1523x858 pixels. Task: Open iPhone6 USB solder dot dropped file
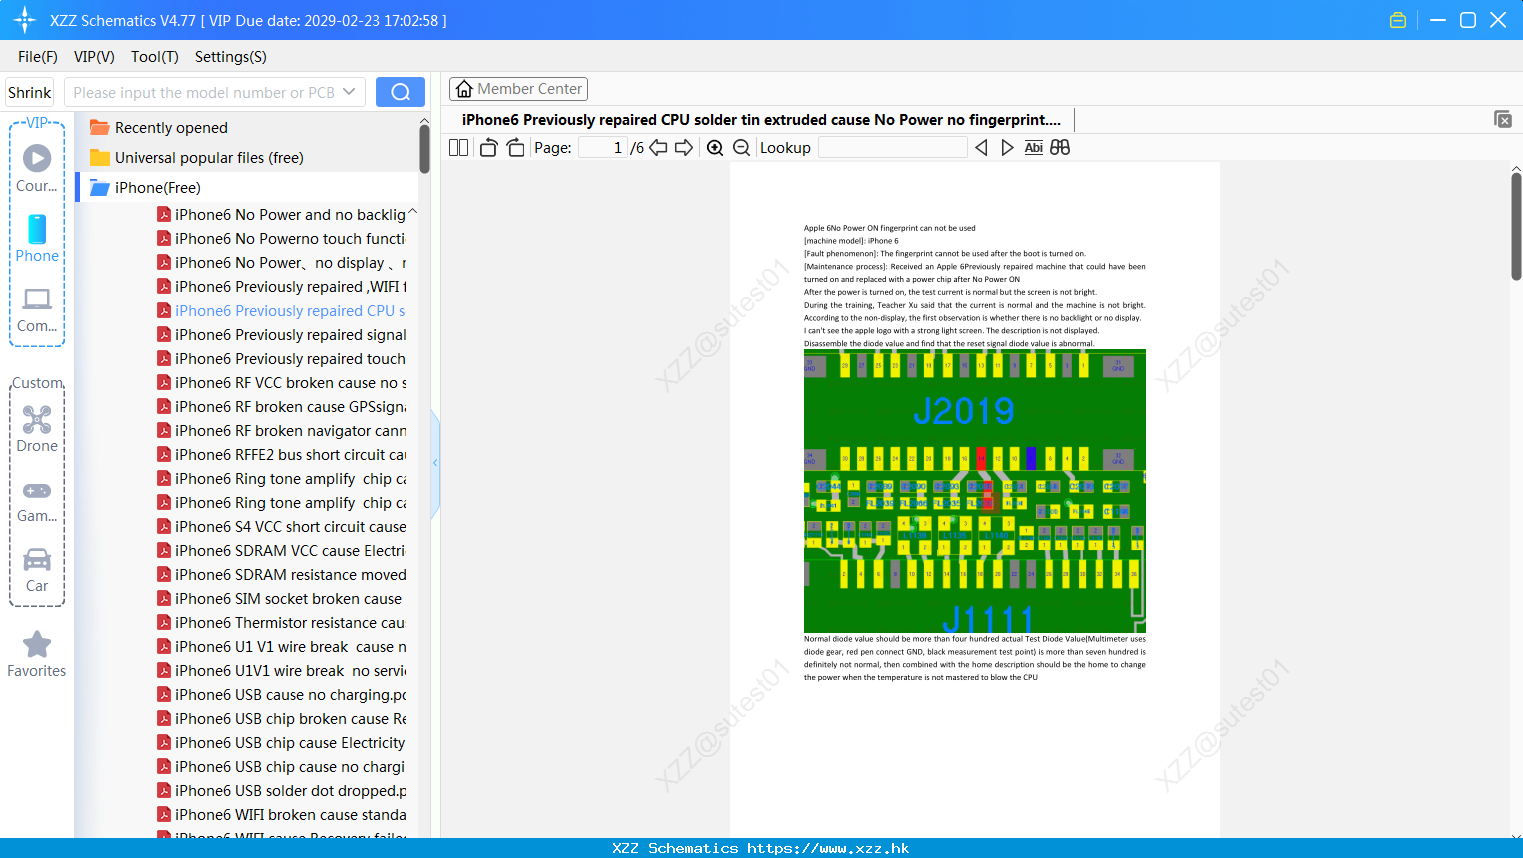pyautogui.click(x=281, y=791)
